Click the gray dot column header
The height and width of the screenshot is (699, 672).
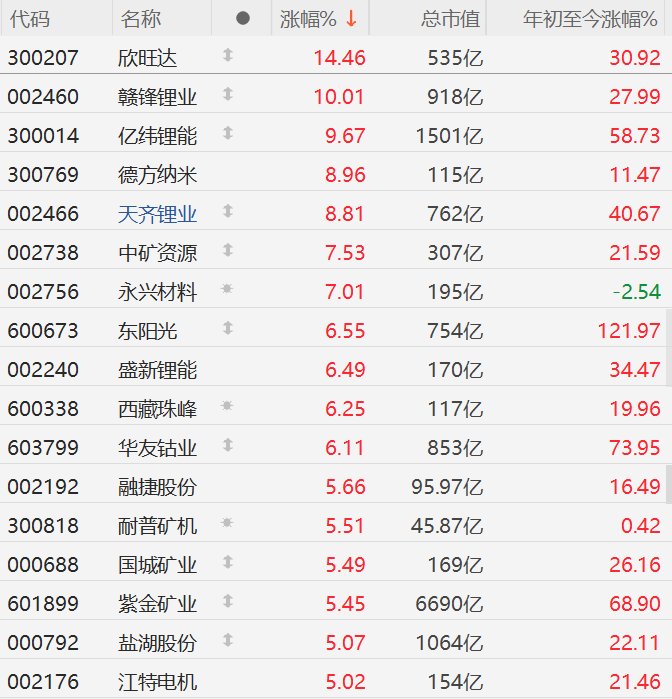[x=243, y=18]
